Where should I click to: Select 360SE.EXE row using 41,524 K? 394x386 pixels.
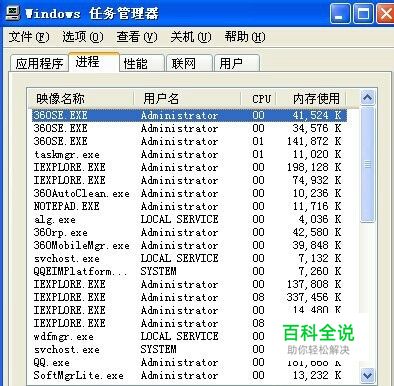click(x=189, y=115)
